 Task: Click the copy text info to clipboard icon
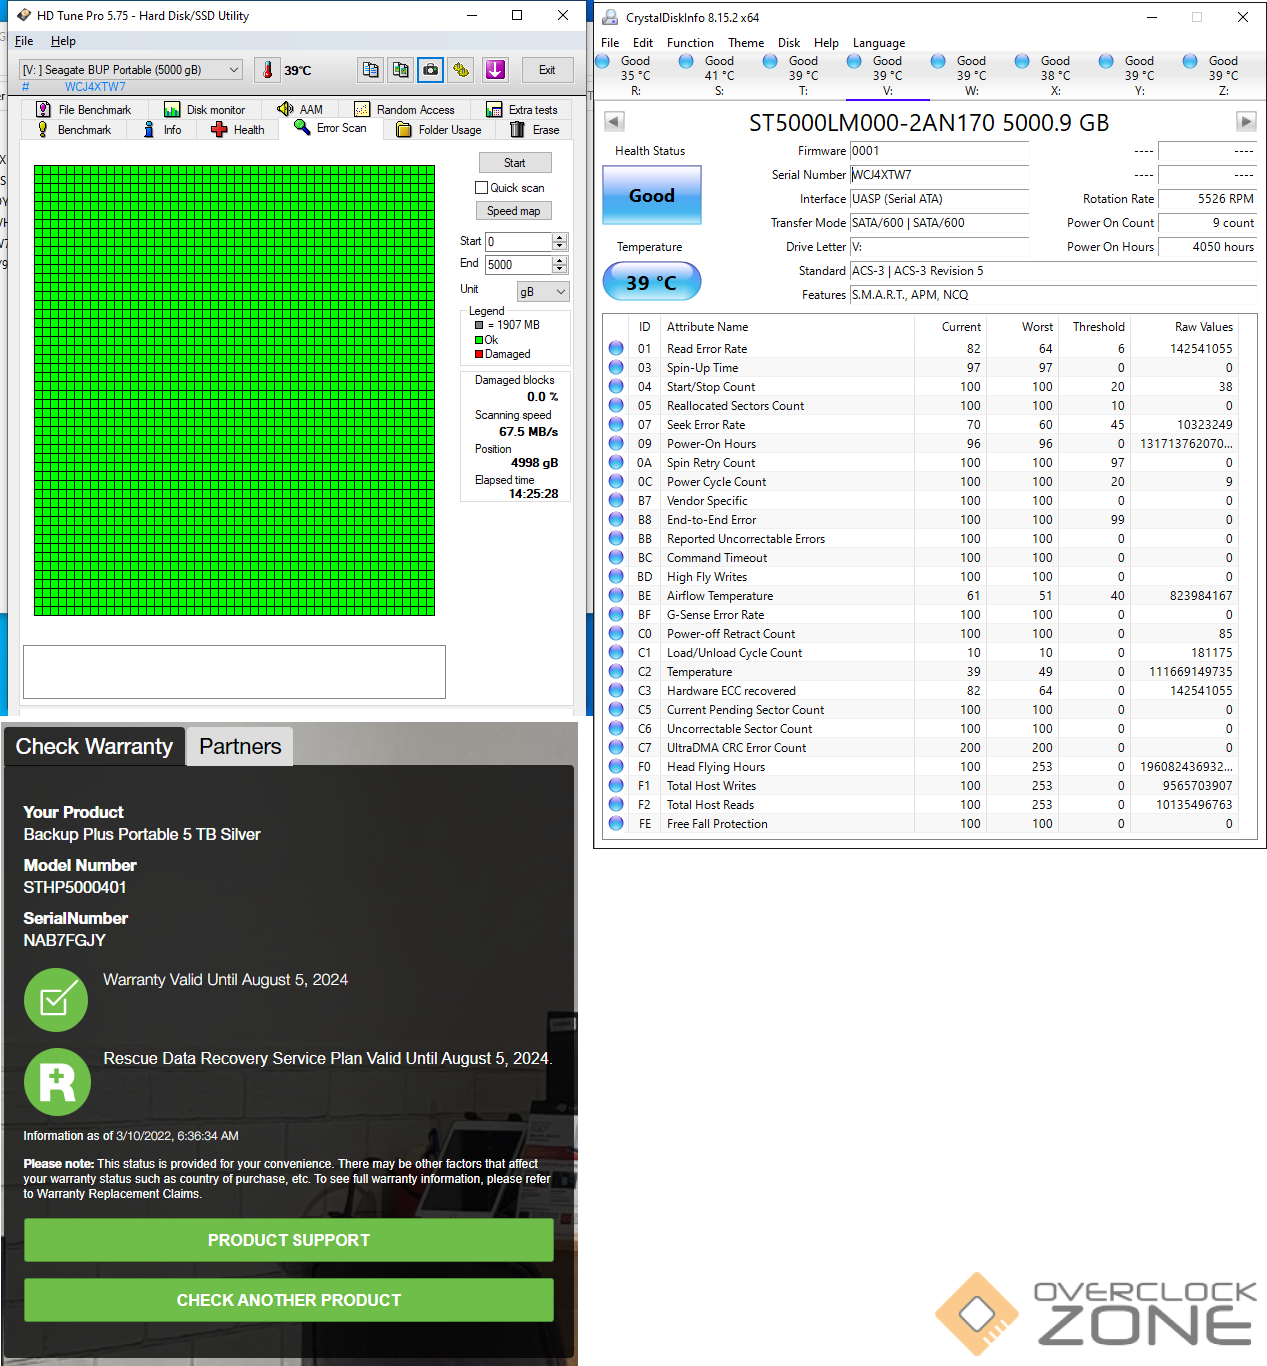[370, 70]
